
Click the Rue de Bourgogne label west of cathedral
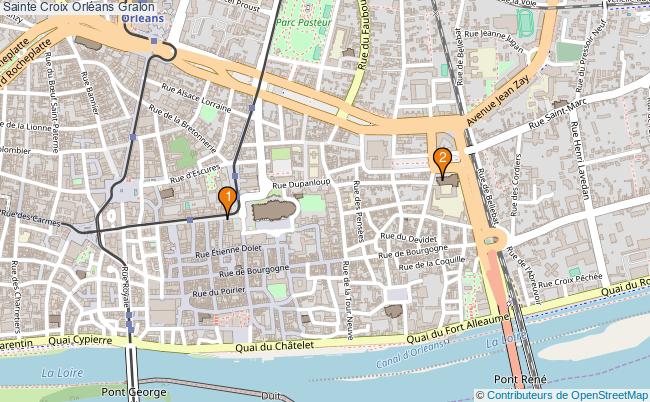(254, 271)
